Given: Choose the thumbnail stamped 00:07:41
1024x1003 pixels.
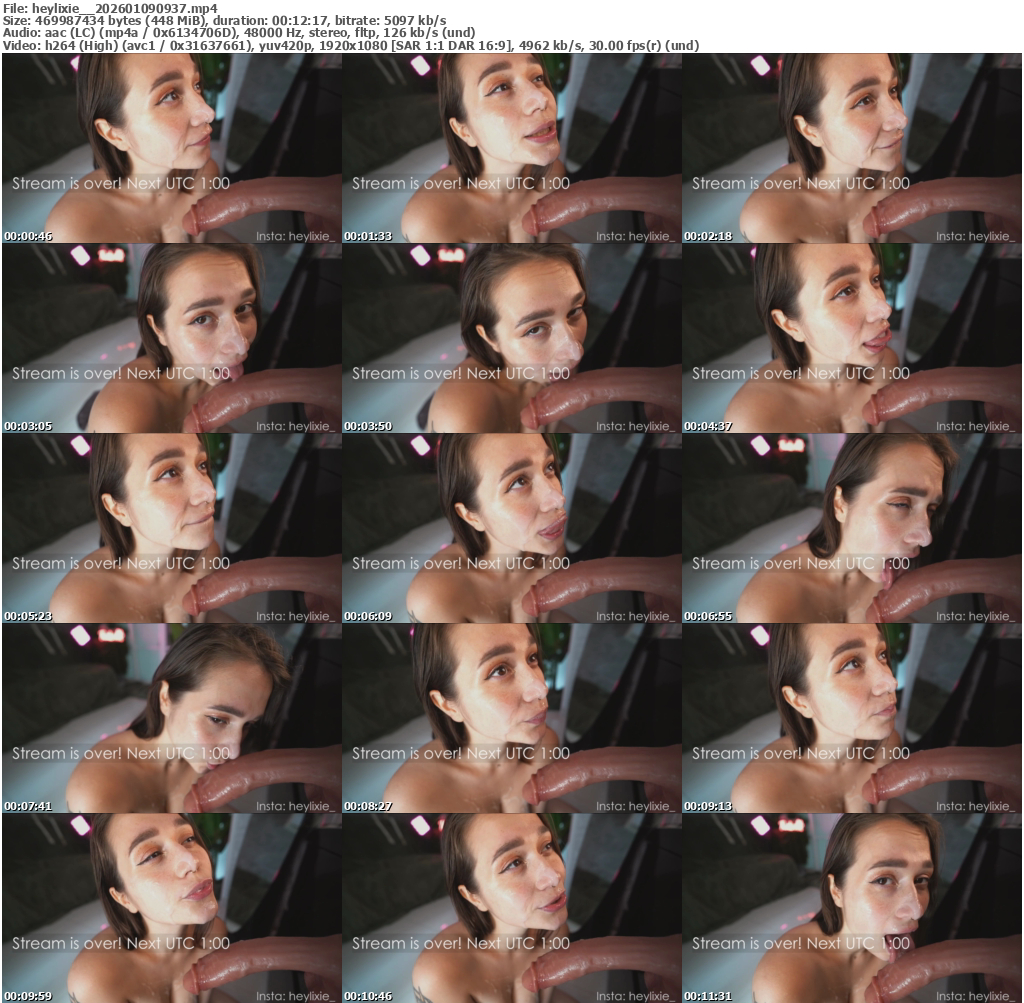Looking at the screenshot, I should [x=172, y=718].
